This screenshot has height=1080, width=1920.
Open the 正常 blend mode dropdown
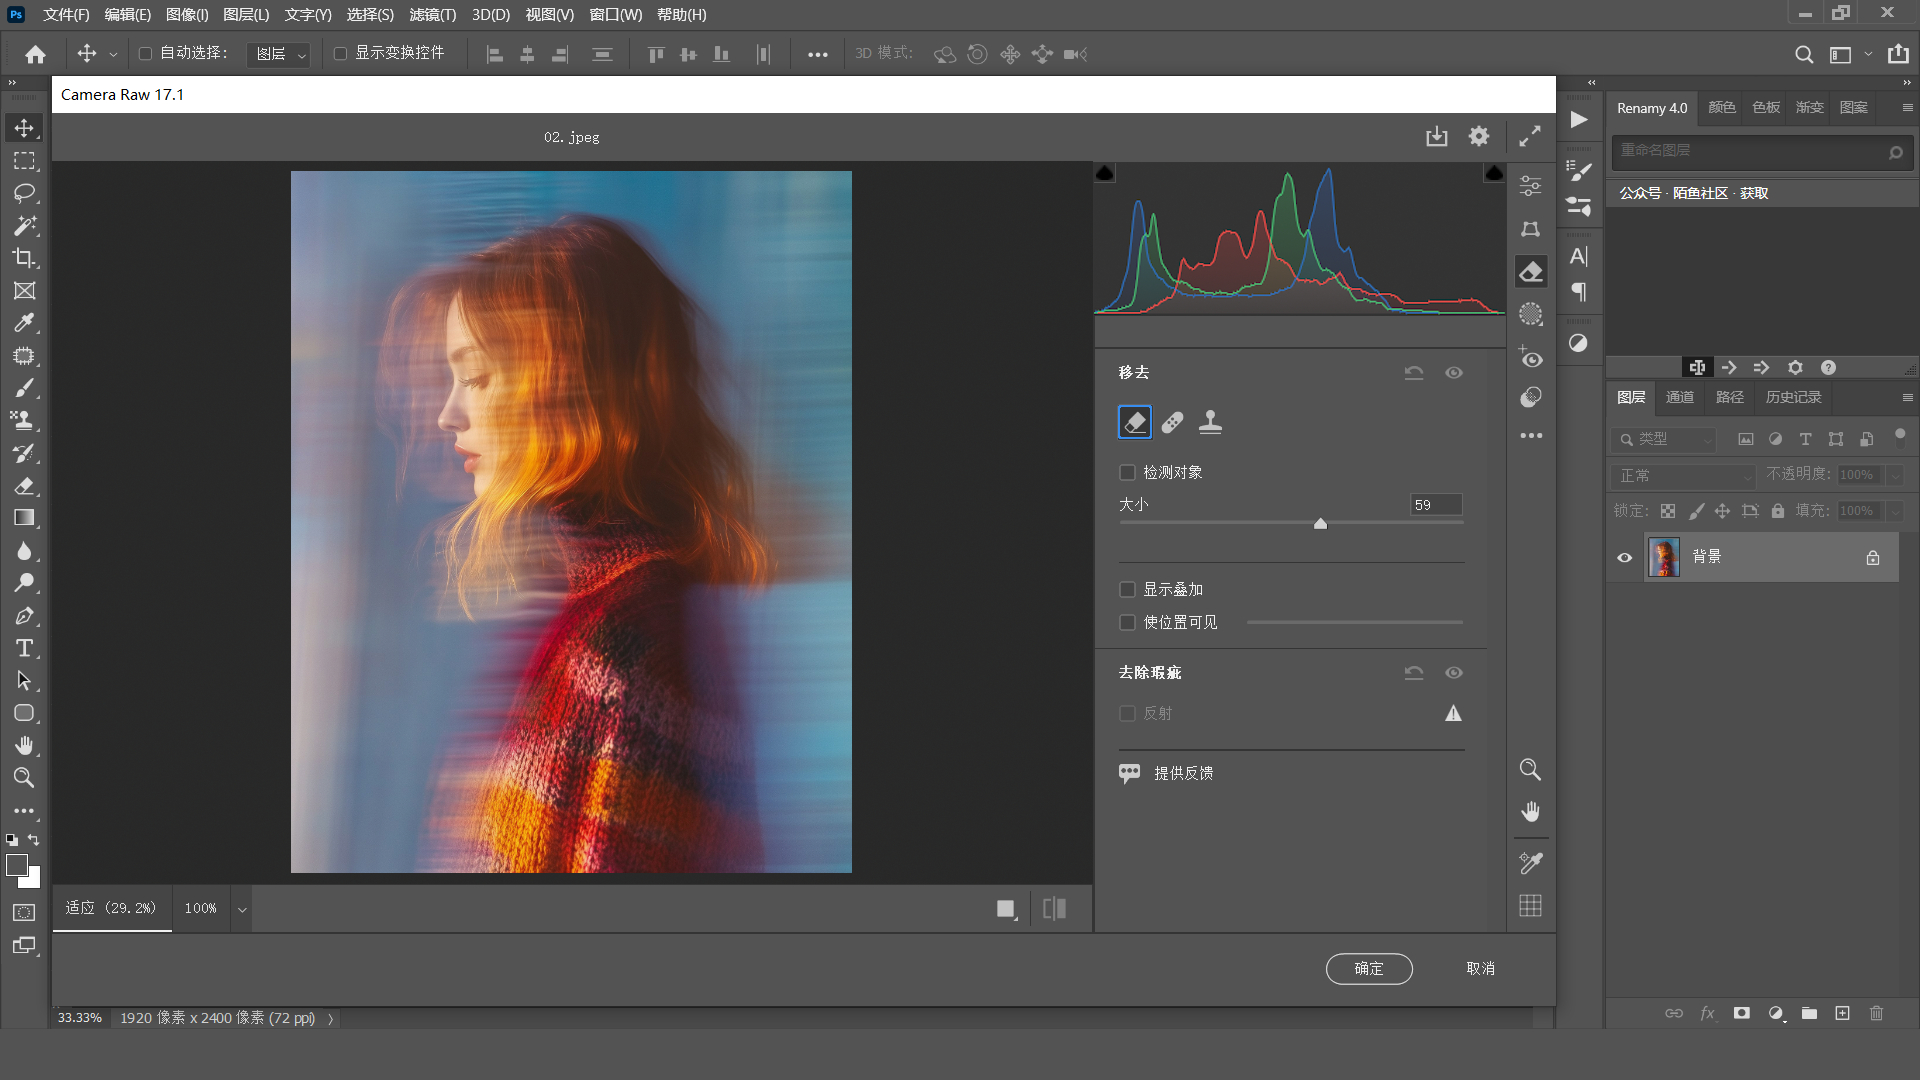1683,476
